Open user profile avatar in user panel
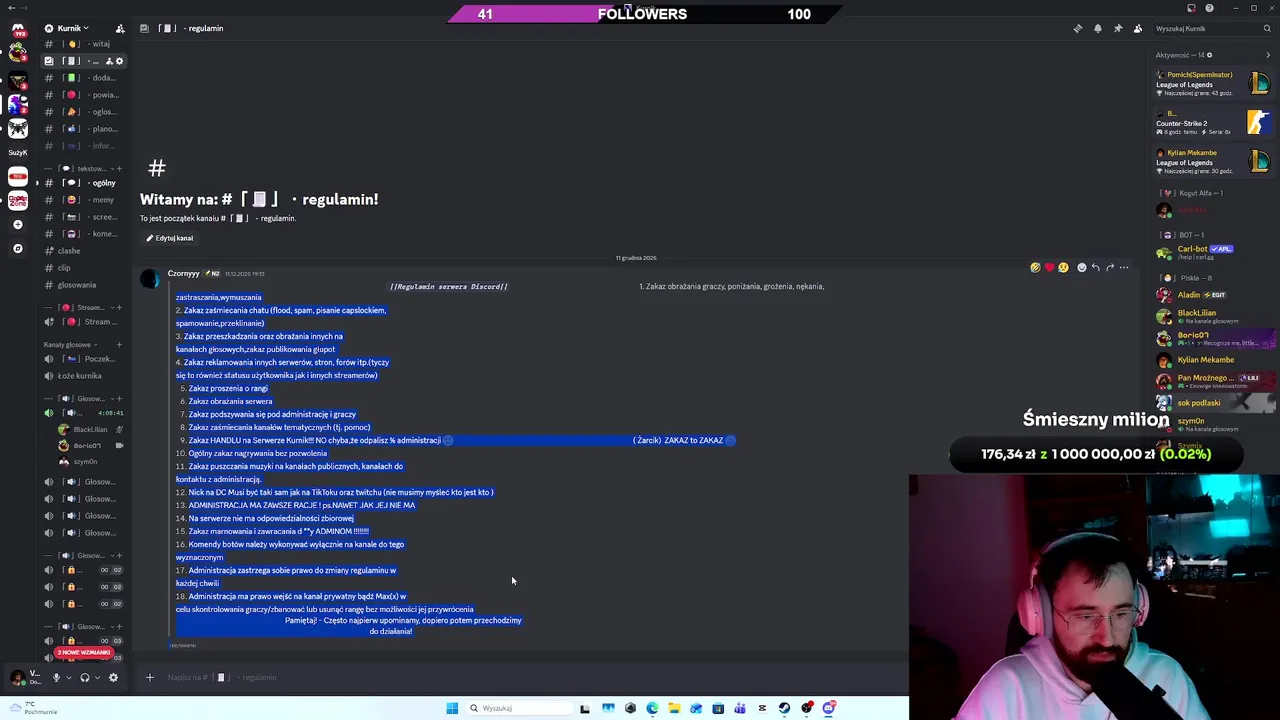 click(x=18, y=678)
